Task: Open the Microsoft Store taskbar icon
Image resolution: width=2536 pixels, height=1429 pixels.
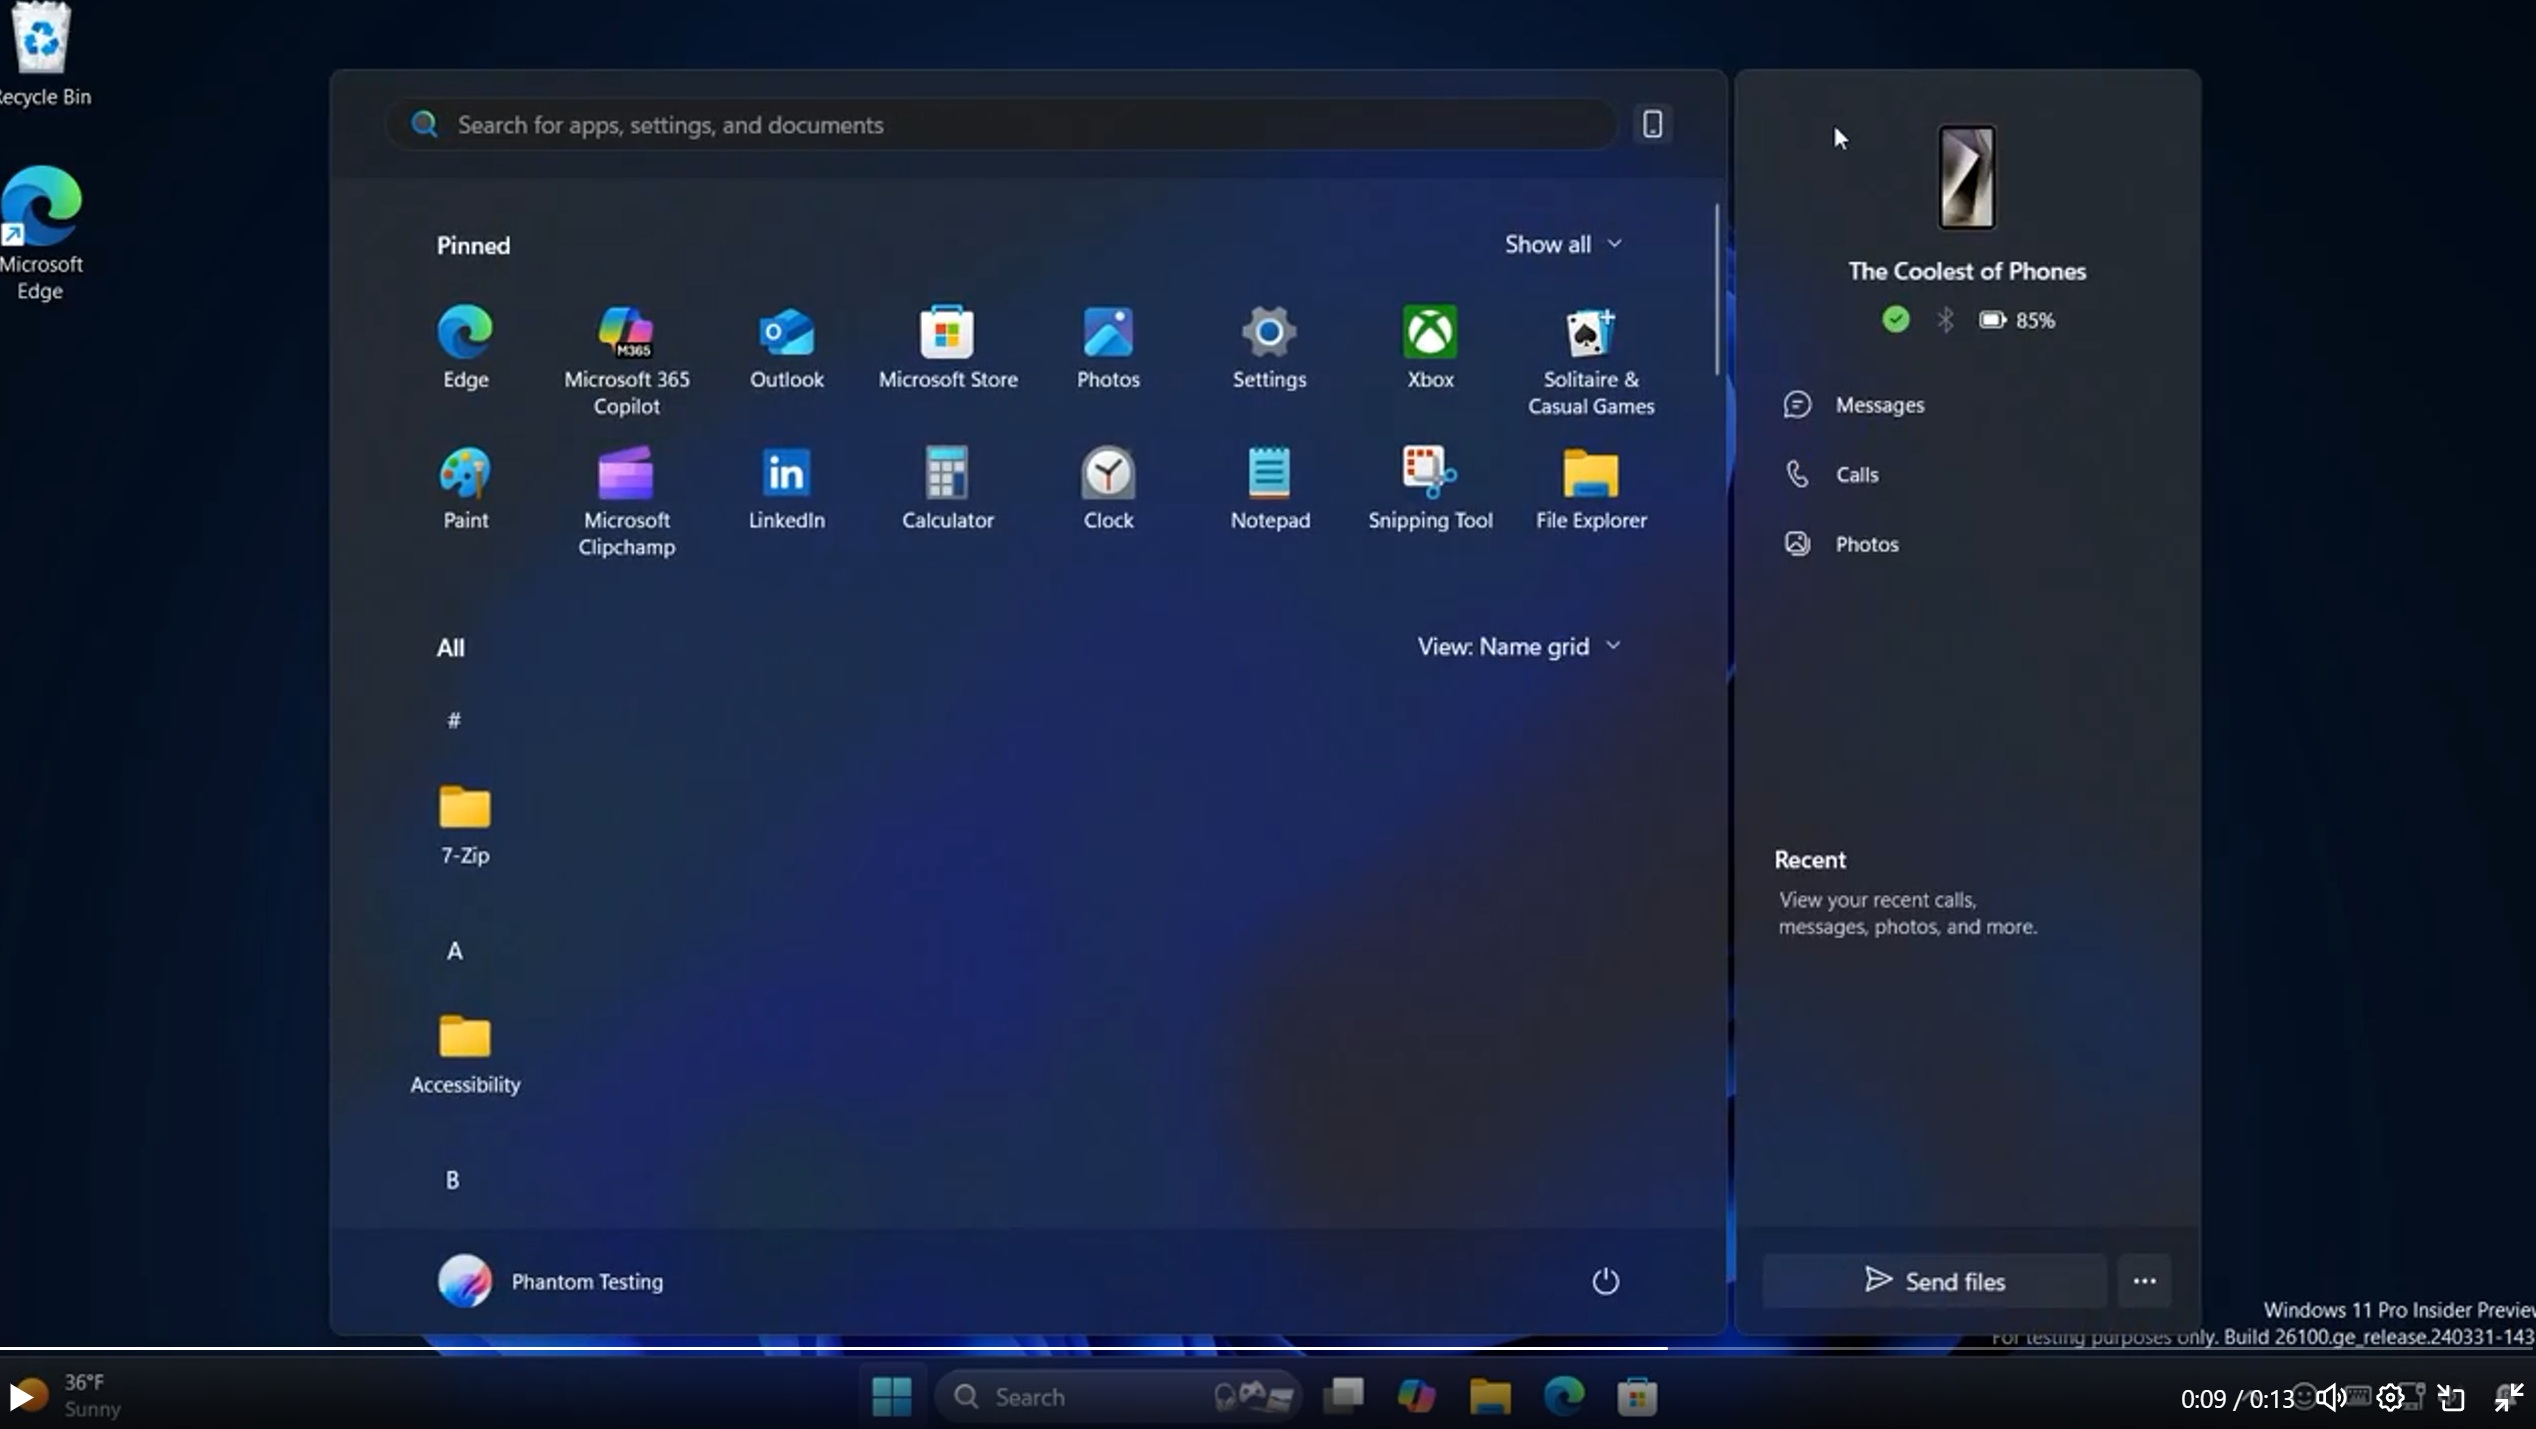Action: [1638, 1396]
